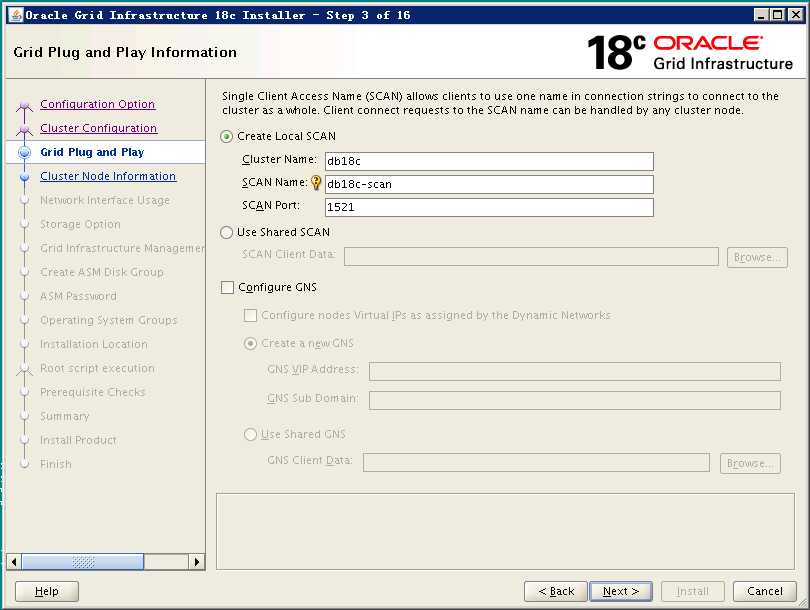Click the Installation Location step

[94, 345]
